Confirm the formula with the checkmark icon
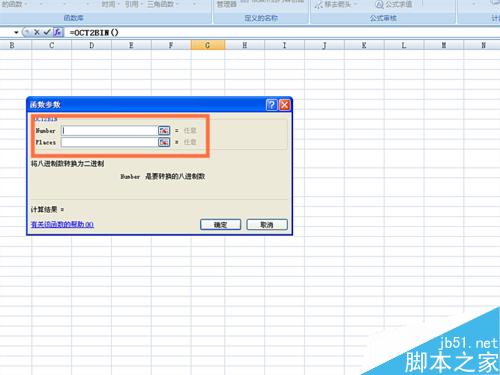This screenshot has width=500, height=375. click(47, 32)
